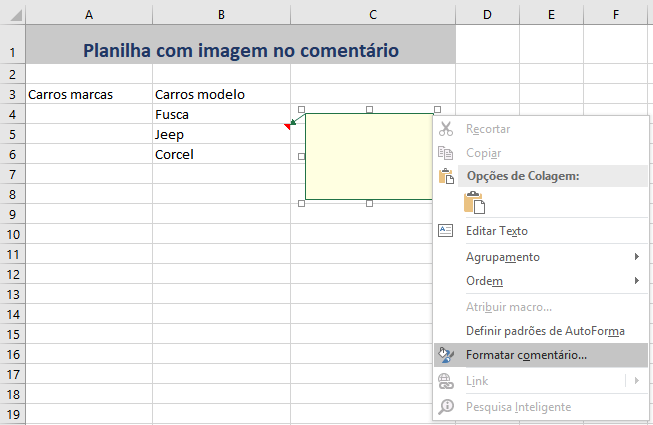Click the Editar Texto icon
Screen dimensions: 653x425
pos(446,231)
